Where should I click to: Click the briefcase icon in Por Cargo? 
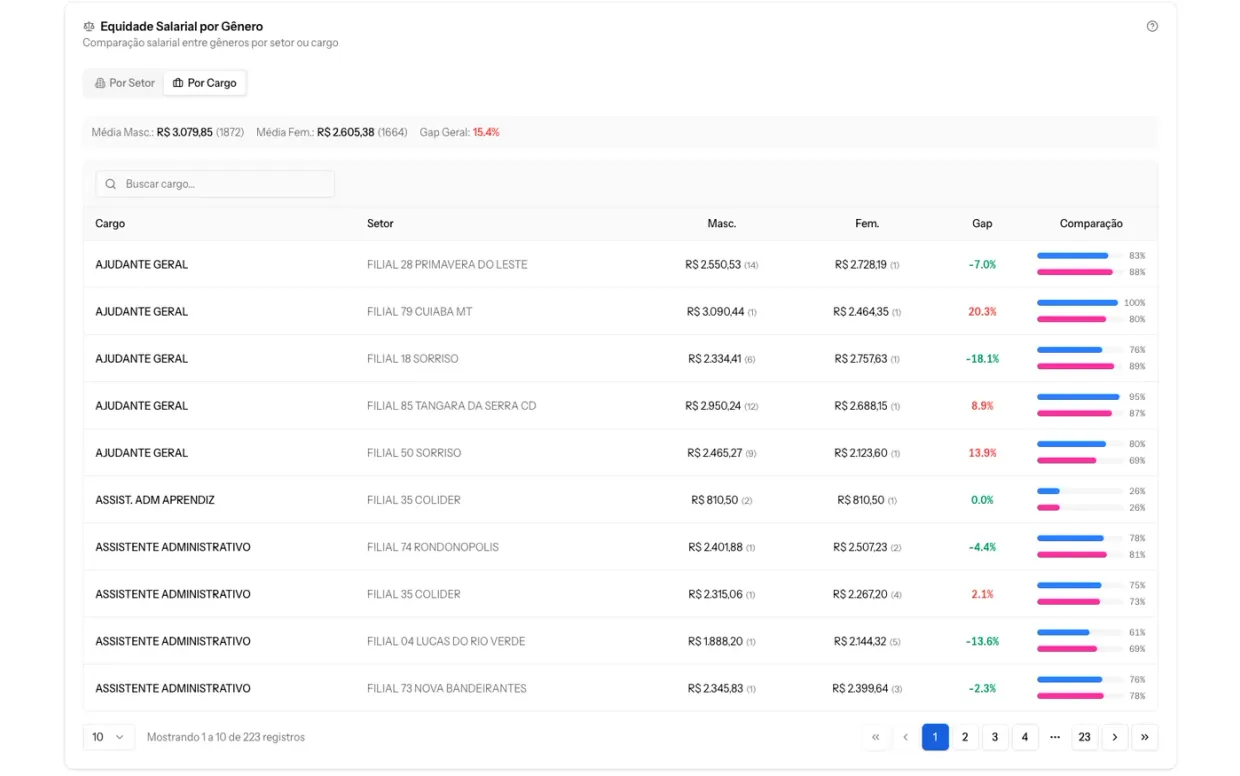point(178,83)
